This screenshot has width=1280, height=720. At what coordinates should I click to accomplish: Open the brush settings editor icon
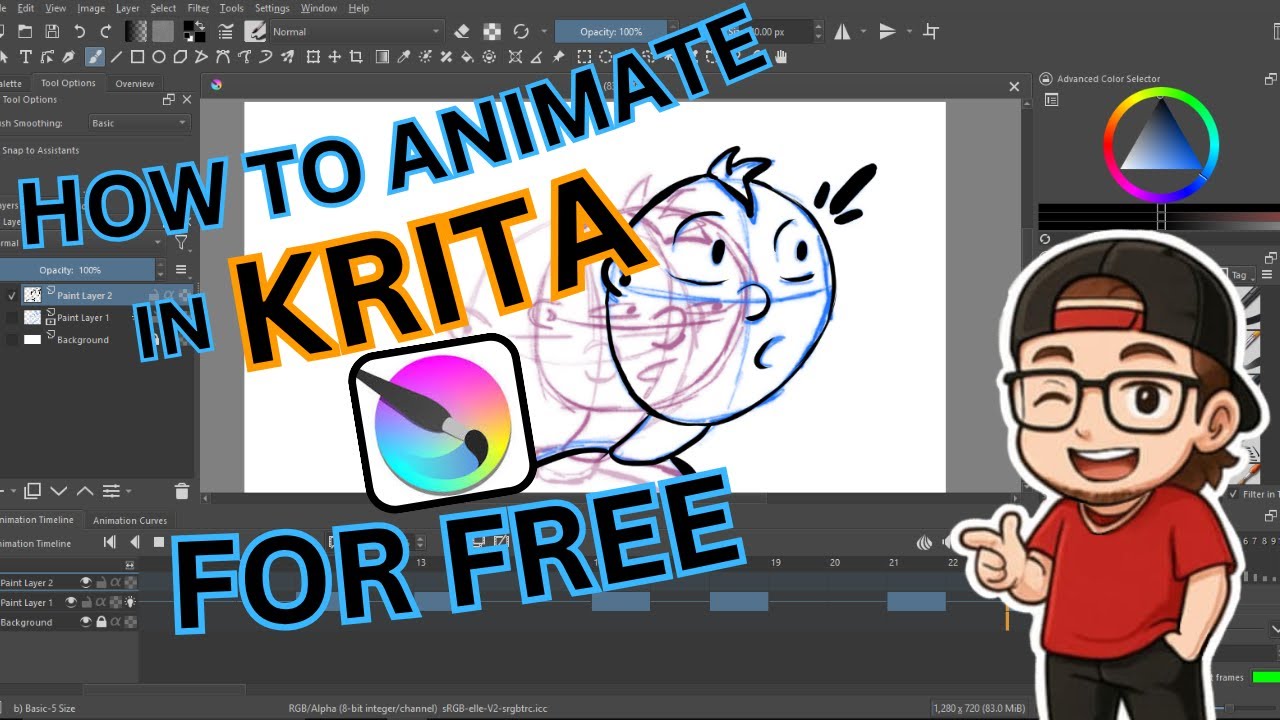[227, 32]
